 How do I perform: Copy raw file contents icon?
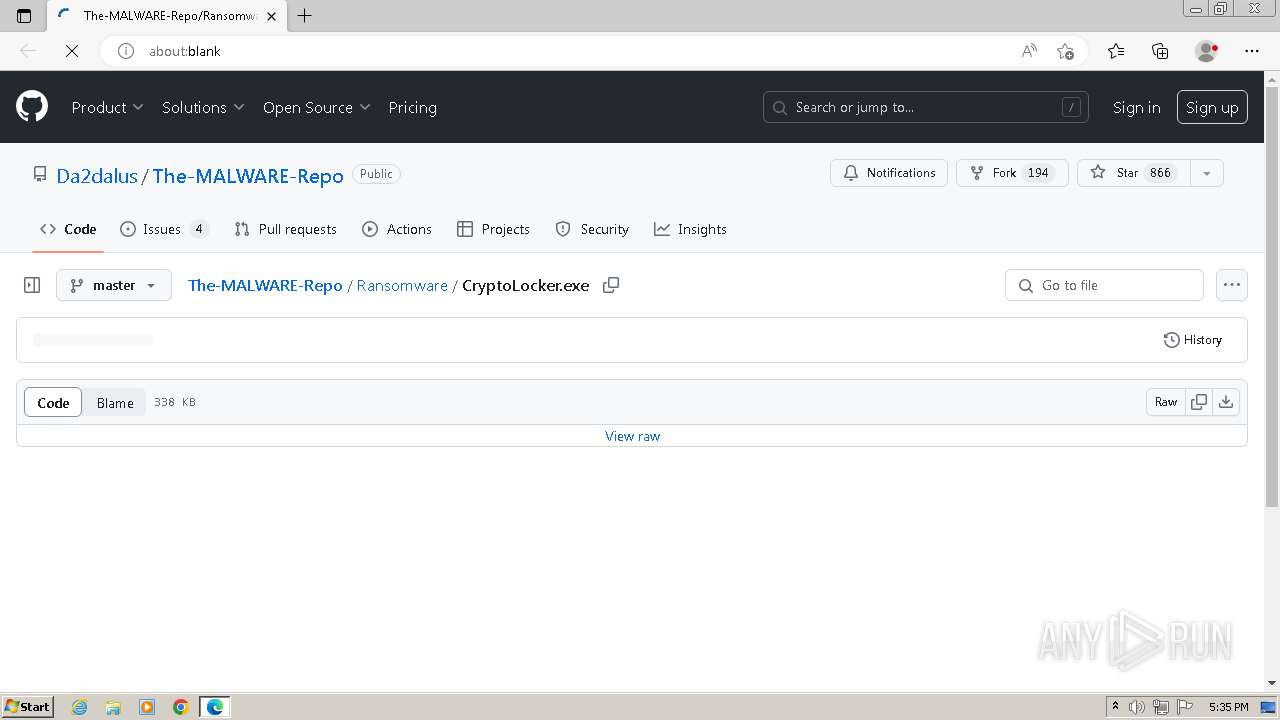click(1199, 402)
